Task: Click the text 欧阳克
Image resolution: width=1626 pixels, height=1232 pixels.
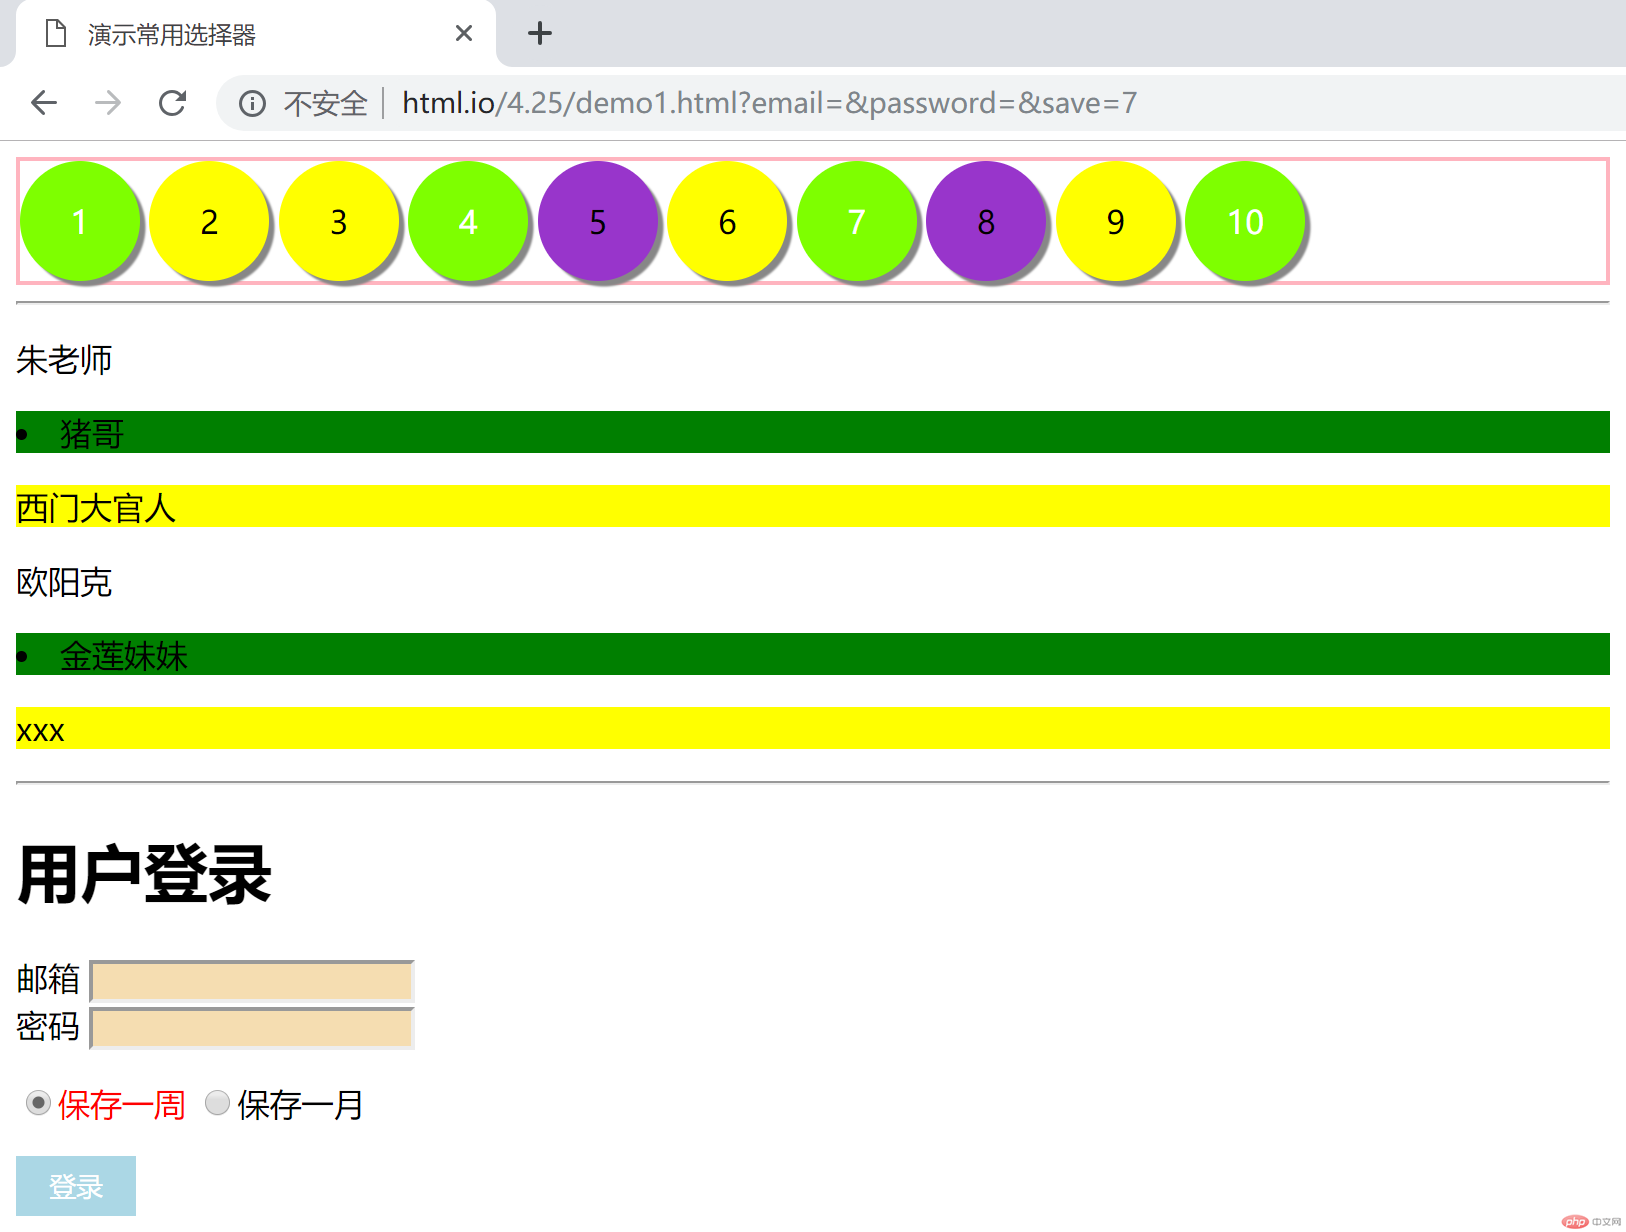Action: point(64,582)
